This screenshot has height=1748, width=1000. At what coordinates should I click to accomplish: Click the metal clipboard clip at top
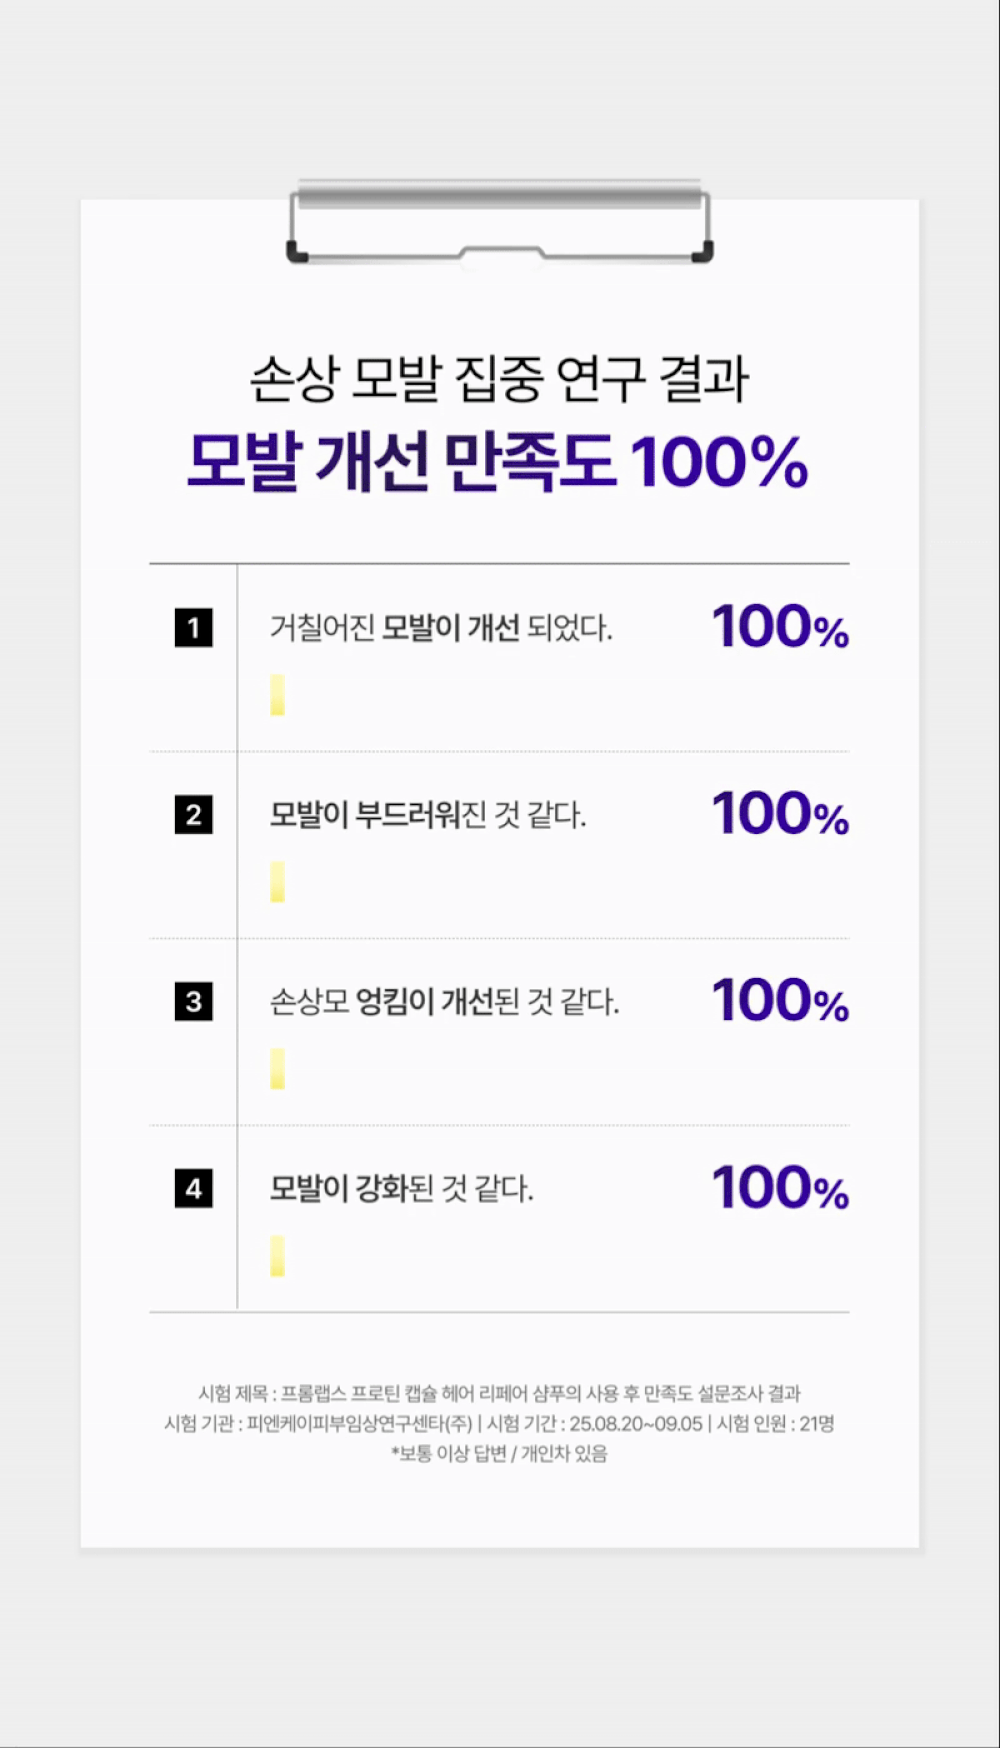click(500, 222)
